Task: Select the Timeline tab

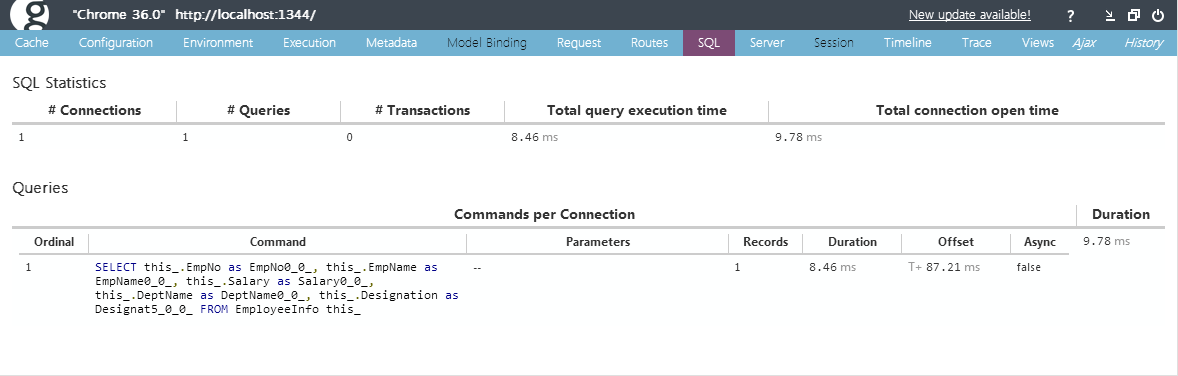Action: [908, 43]
